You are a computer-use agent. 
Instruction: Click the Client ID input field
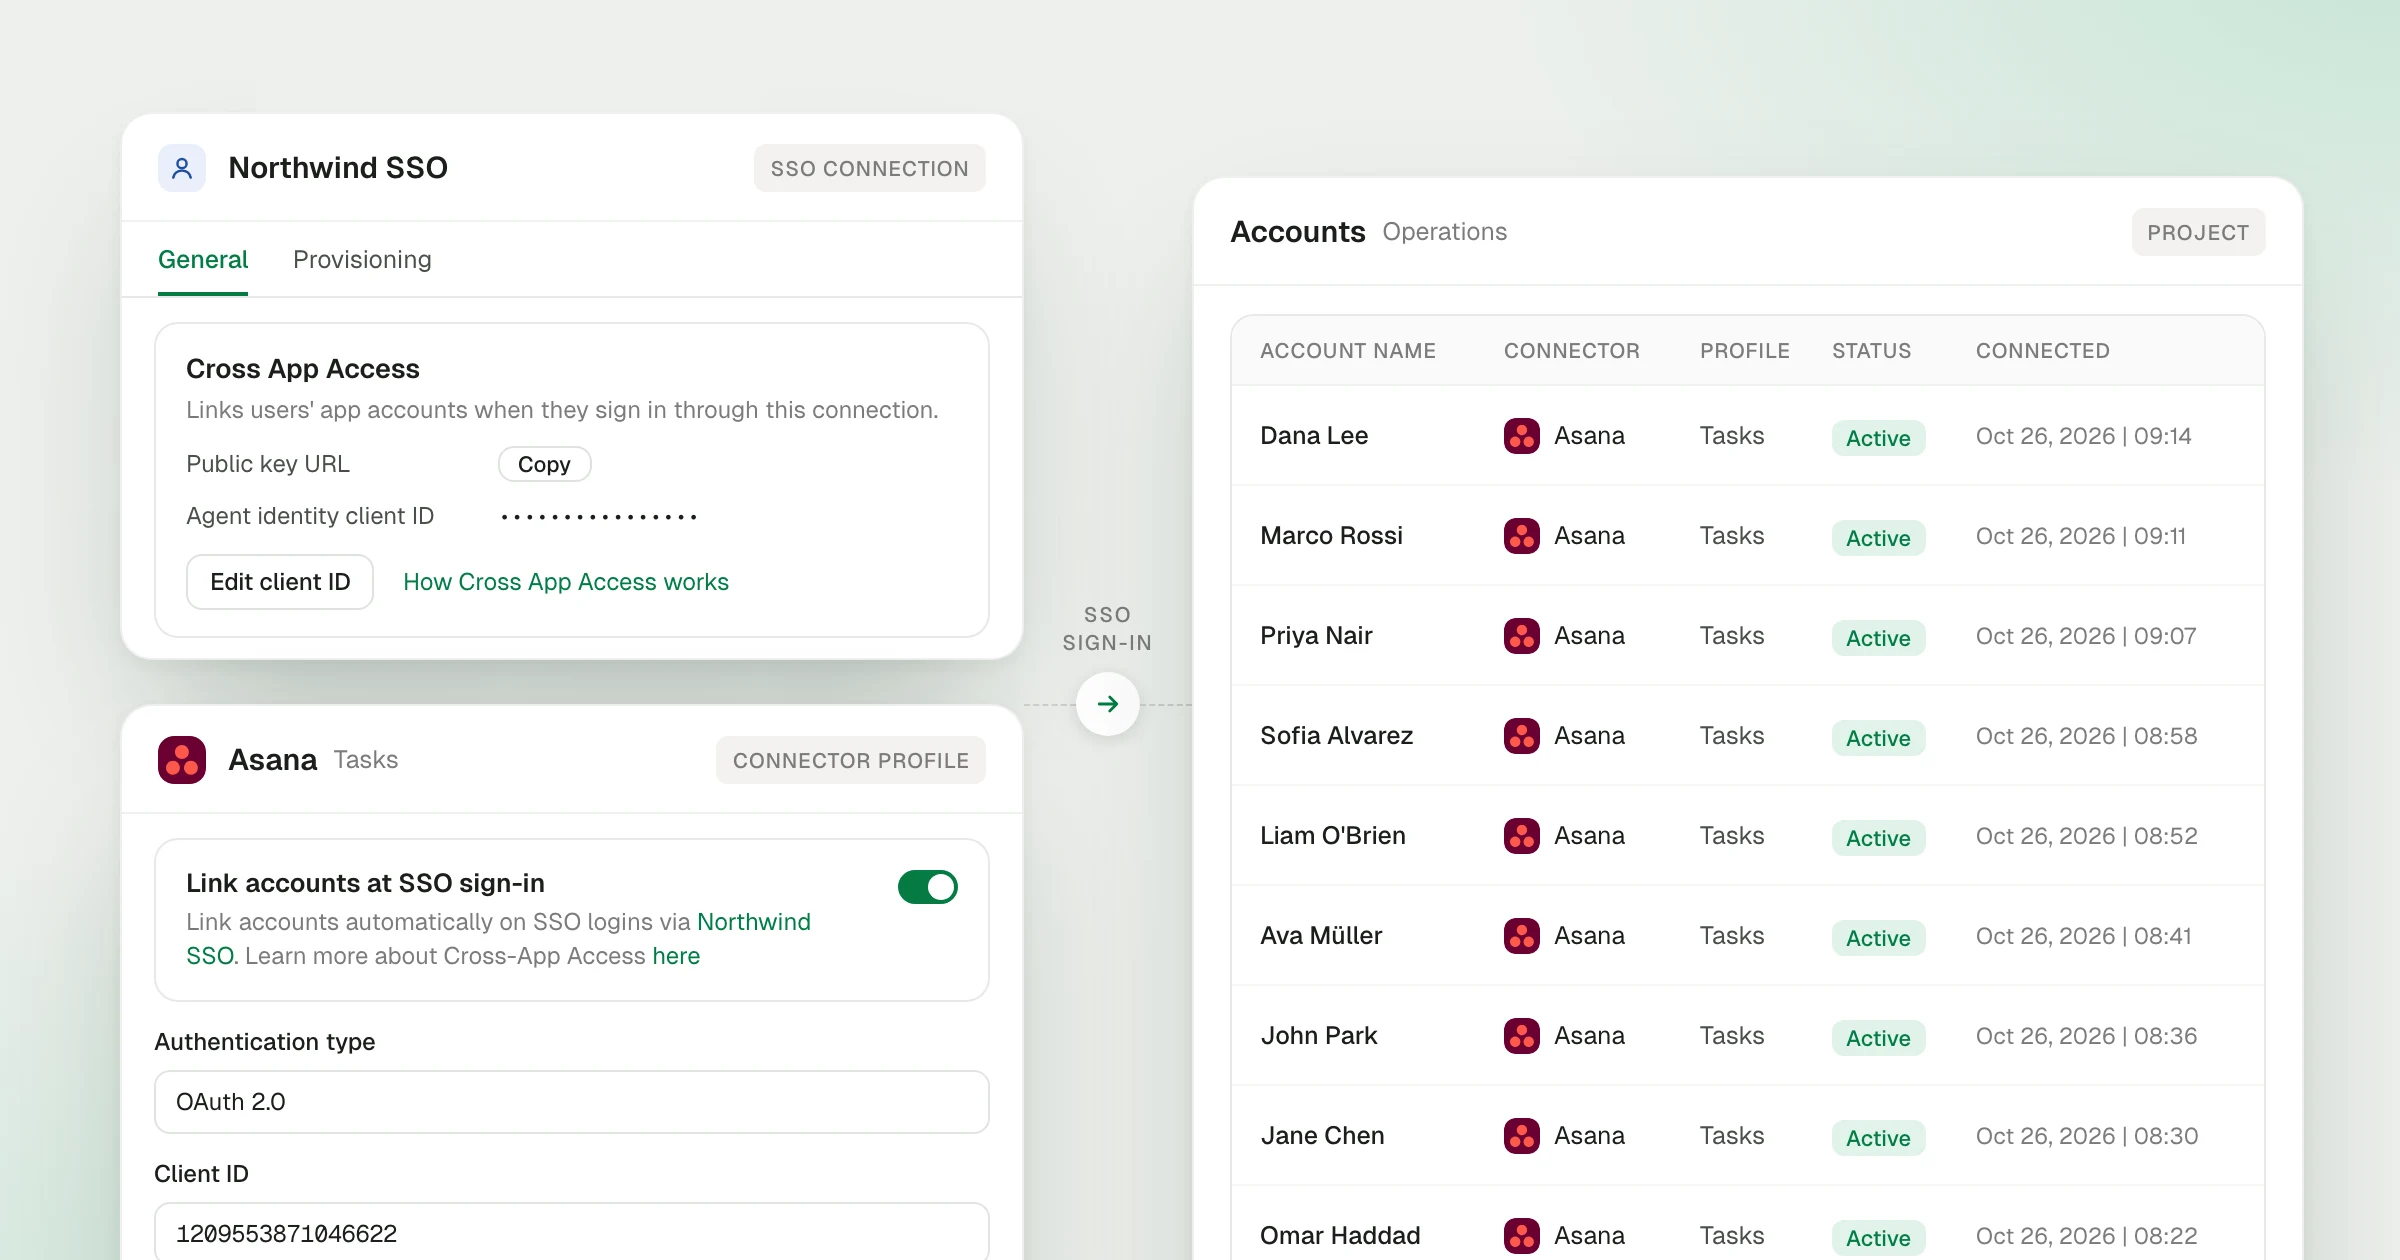tap(572, 1232)
